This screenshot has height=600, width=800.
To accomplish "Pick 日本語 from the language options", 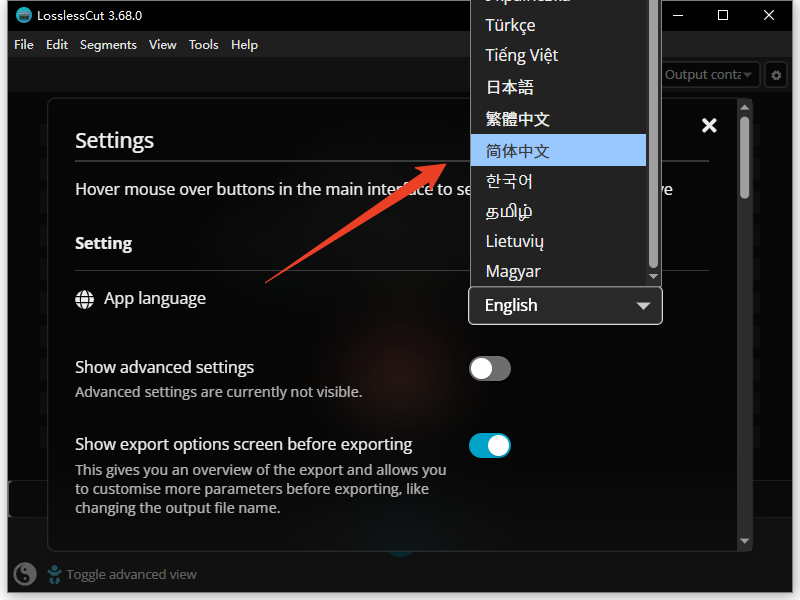I will point(510,87).
